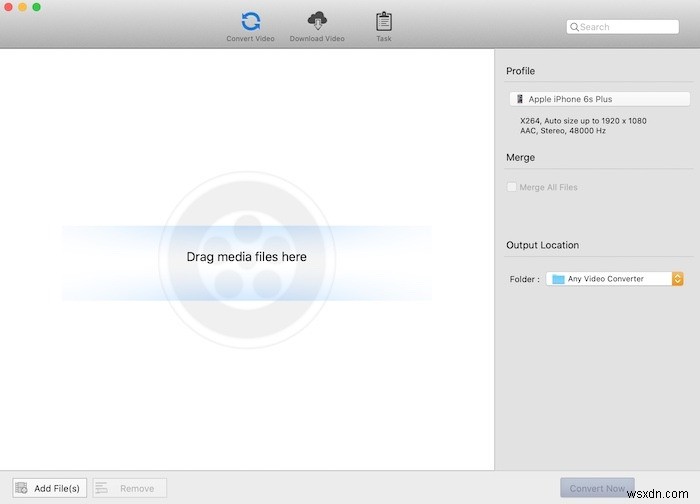
Task: Click the film reel icon in the drop zone
Action: tap(247, 260)
